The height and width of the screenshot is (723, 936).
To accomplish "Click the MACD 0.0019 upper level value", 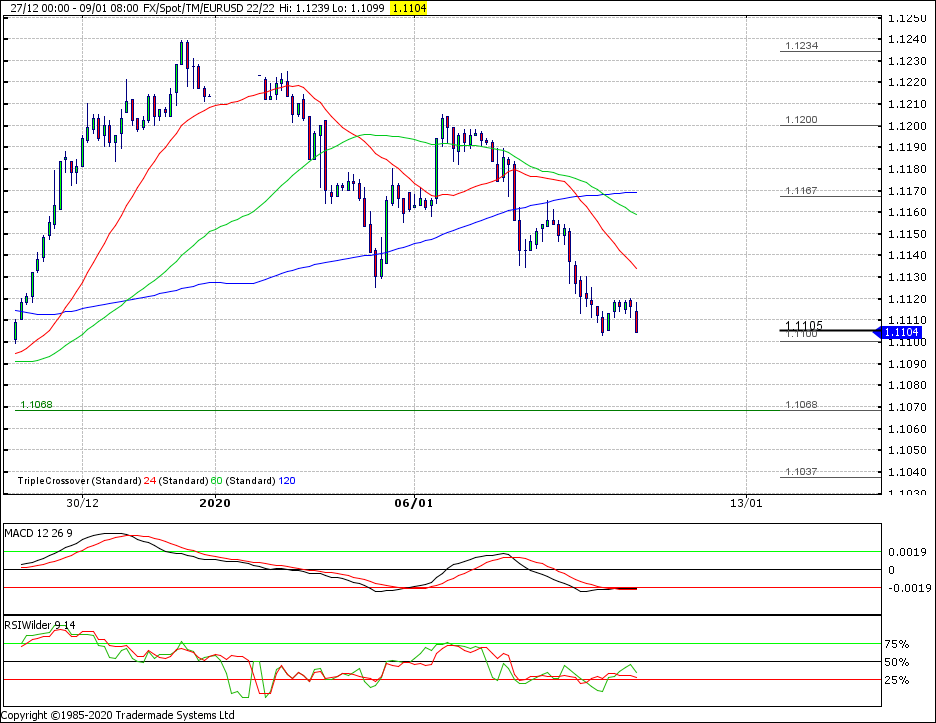I will 907,552.
